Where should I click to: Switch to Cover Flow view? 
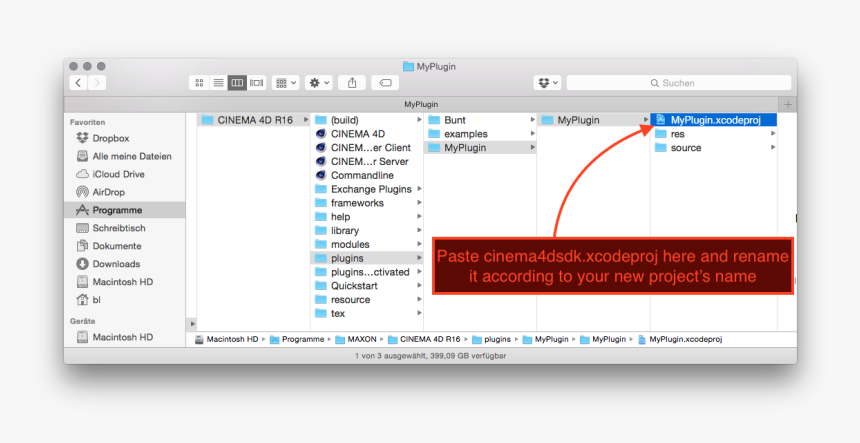pyautogui.click(x=257, y=83)
